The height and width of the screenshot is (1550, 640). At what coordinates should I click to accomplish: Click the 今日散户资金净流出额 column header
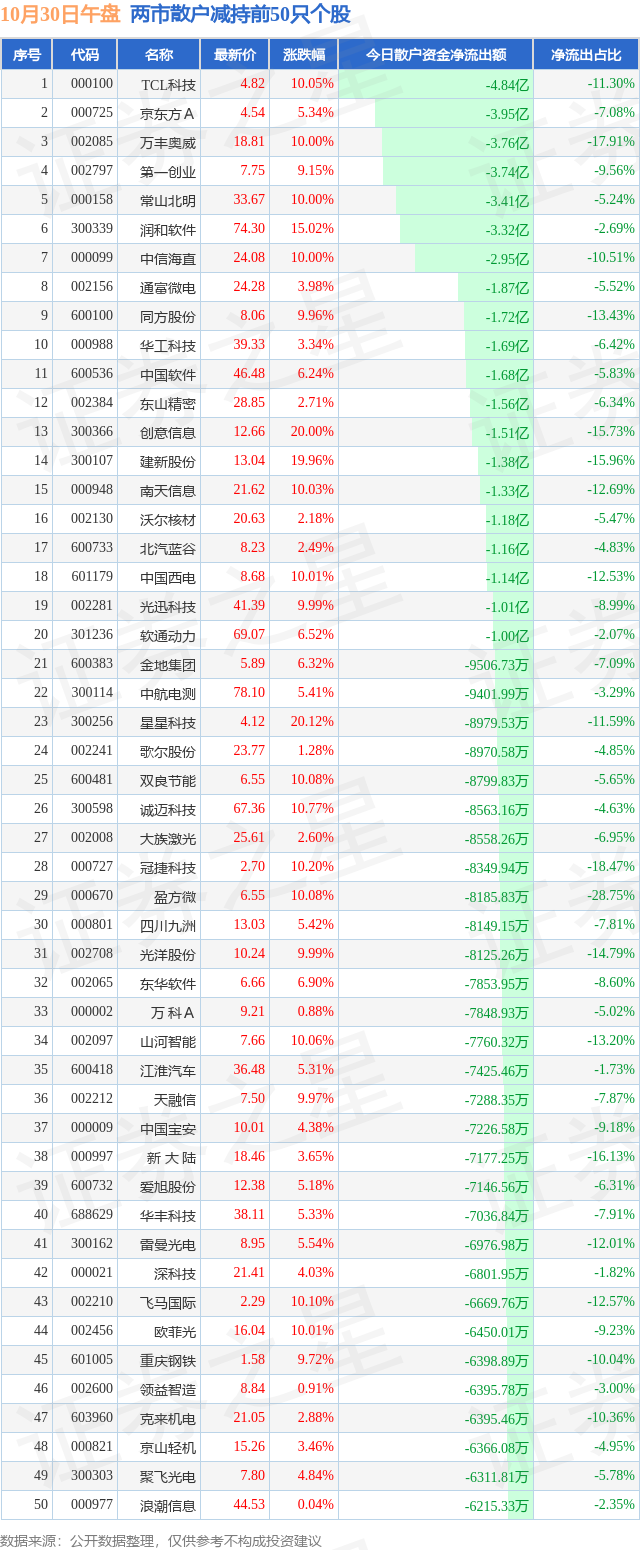[x=435, y=55]
